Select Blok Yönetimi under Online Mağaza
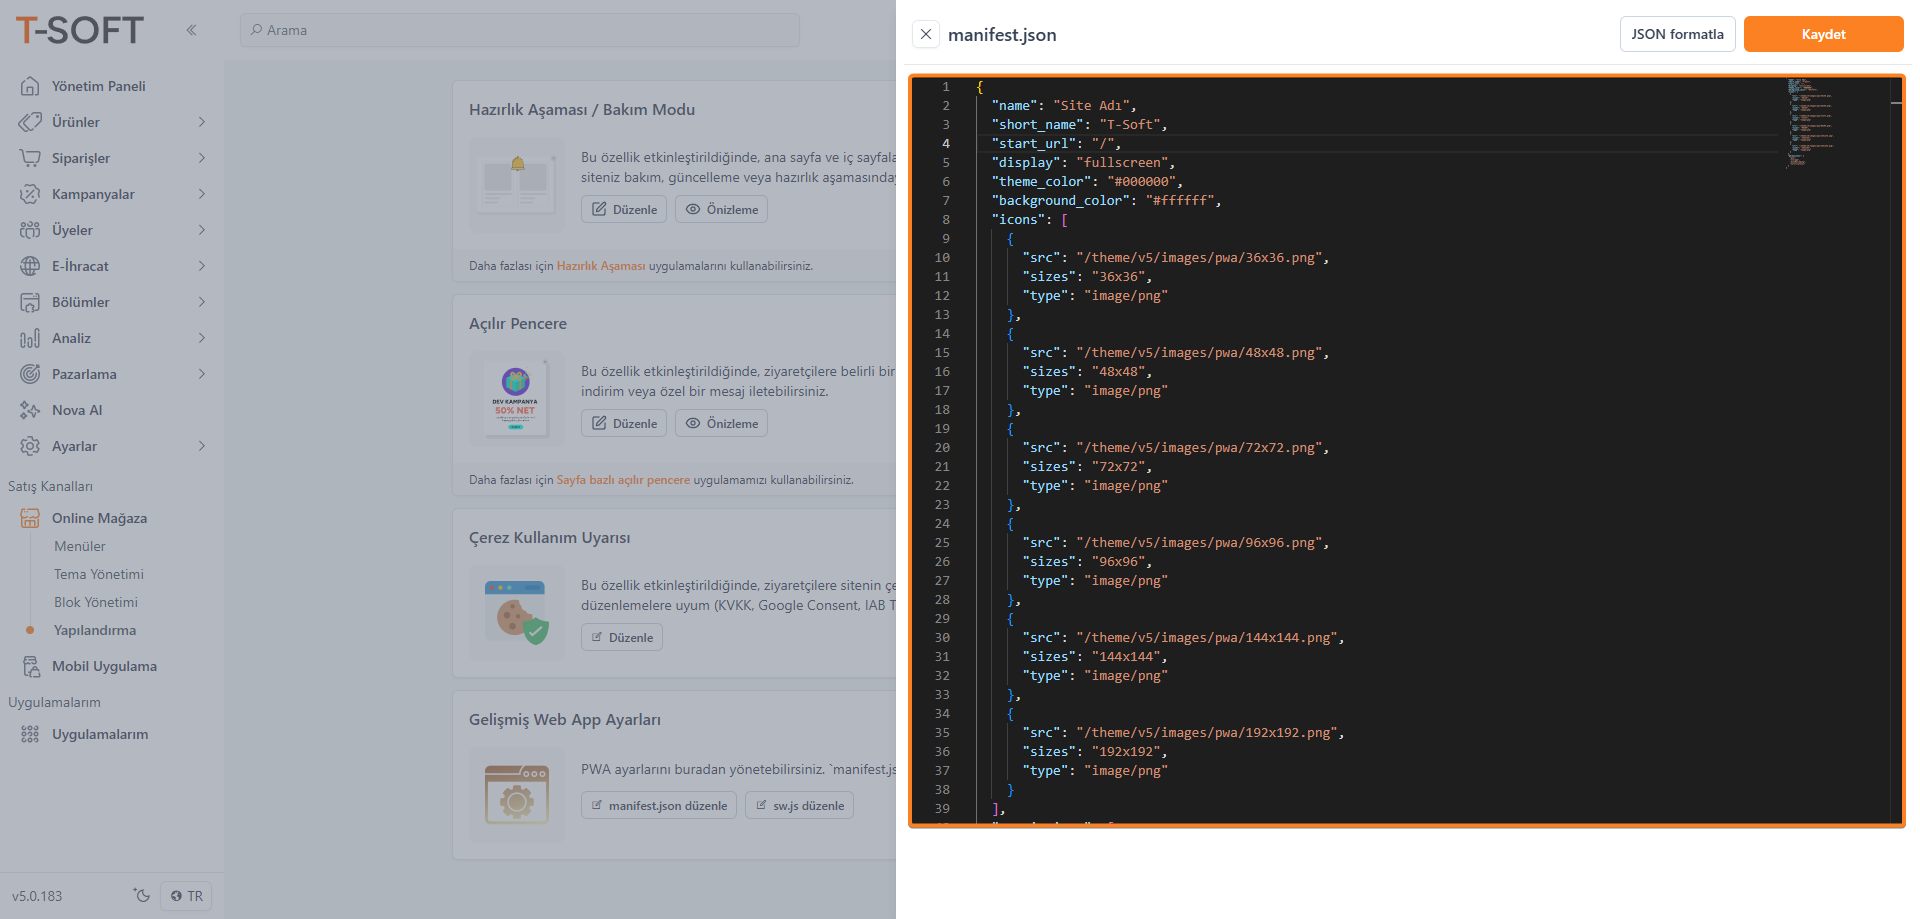1920x919 pixels. click(x=96, y=602)
